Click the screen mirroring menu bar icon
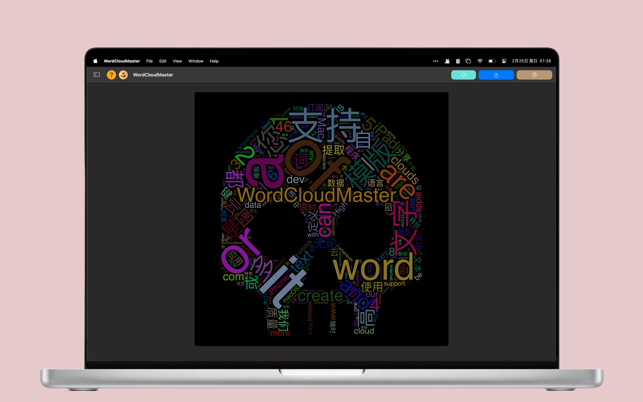The height and width of the screenshot is (402, 643). (468, 61)
